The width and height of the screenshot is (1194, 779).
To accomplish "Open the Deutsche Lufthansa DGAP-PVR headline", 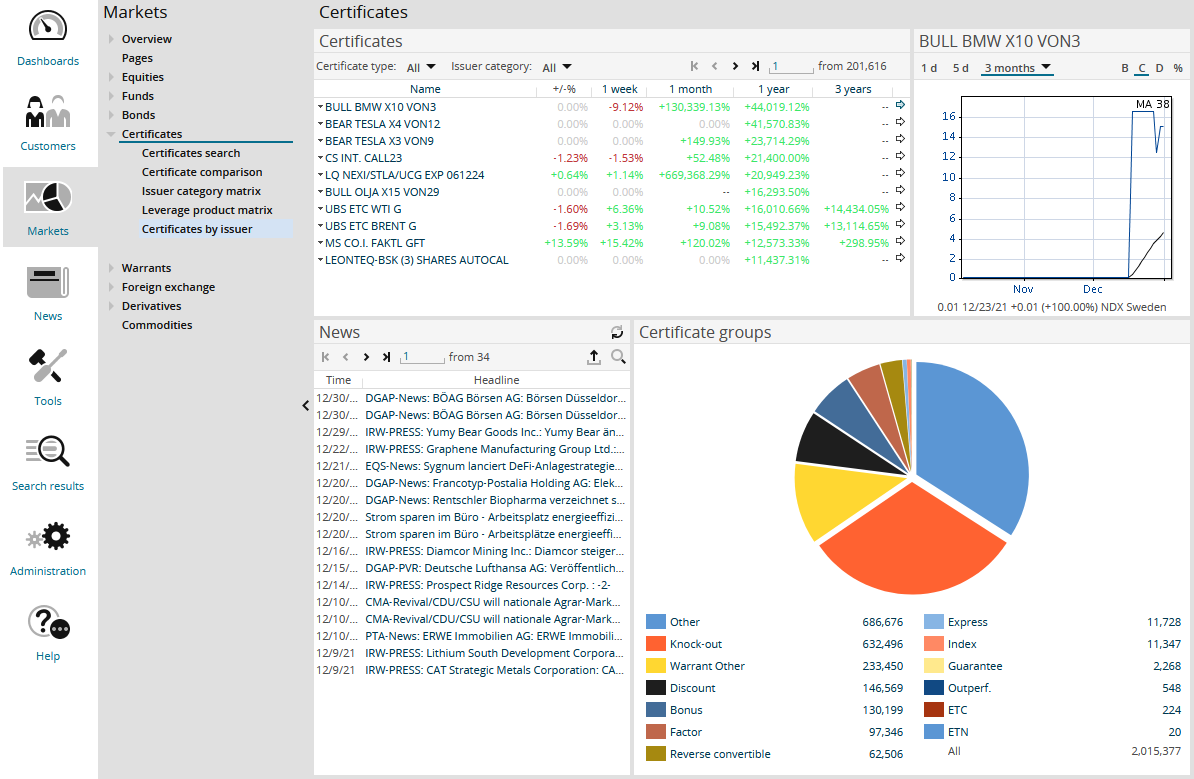I will (496, 567).
